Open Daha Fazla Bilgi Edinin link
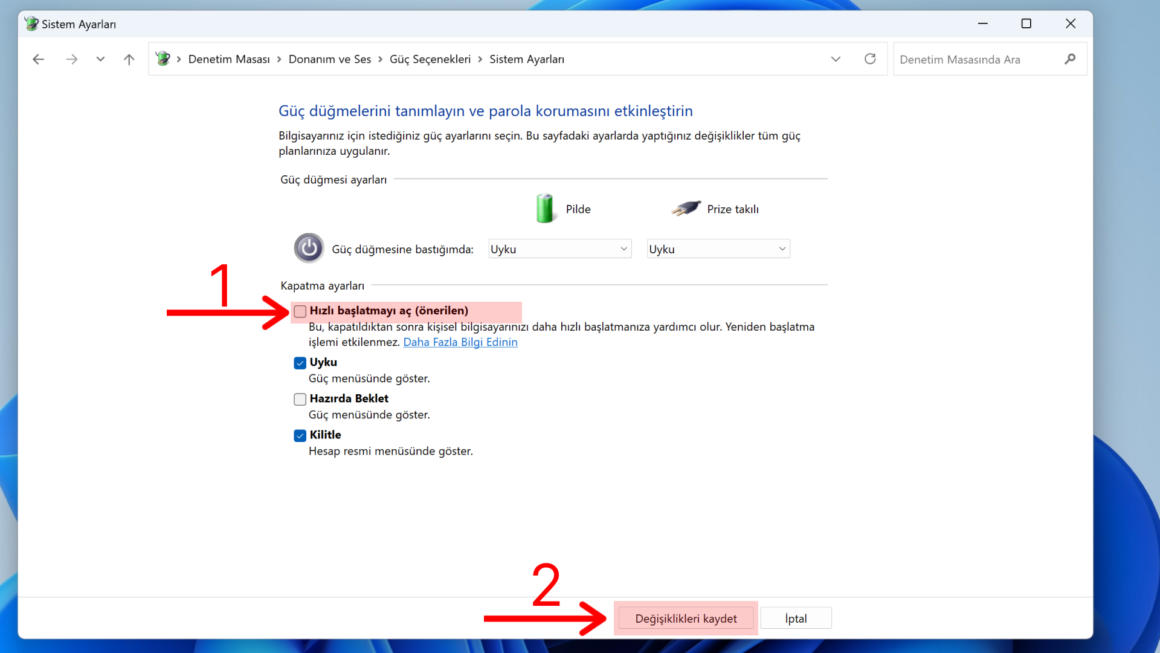The image size is (1160, 653). point(460,342)
